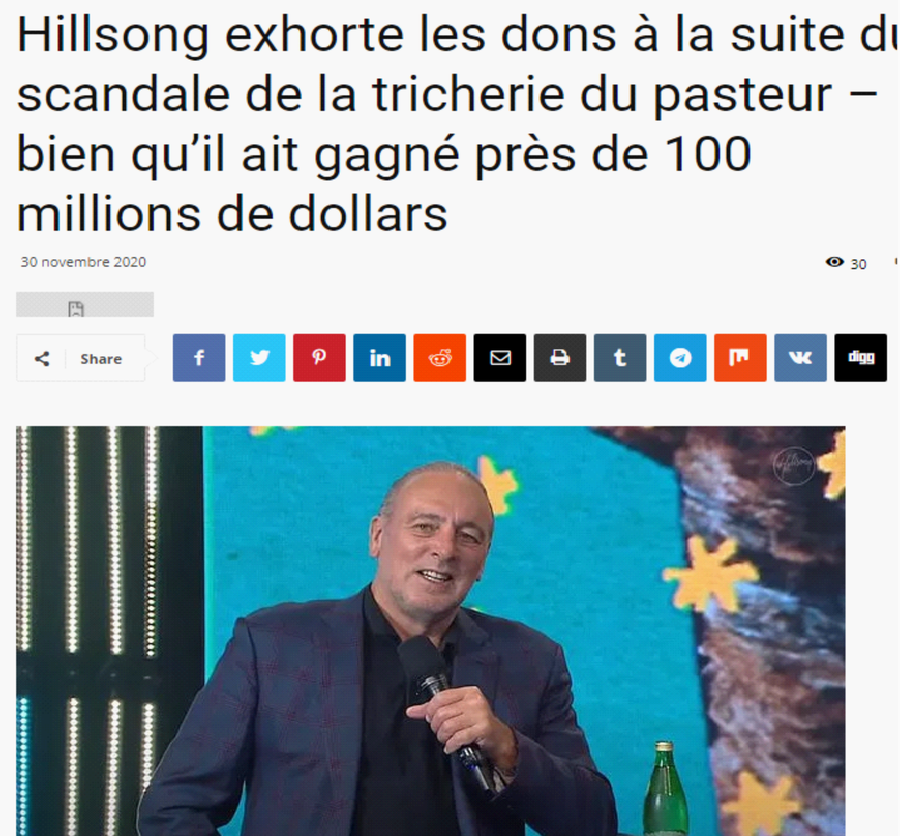The height and width of the screenshot is (836, 900).
Task: Share article on Mix
Action: coord(740,358)
